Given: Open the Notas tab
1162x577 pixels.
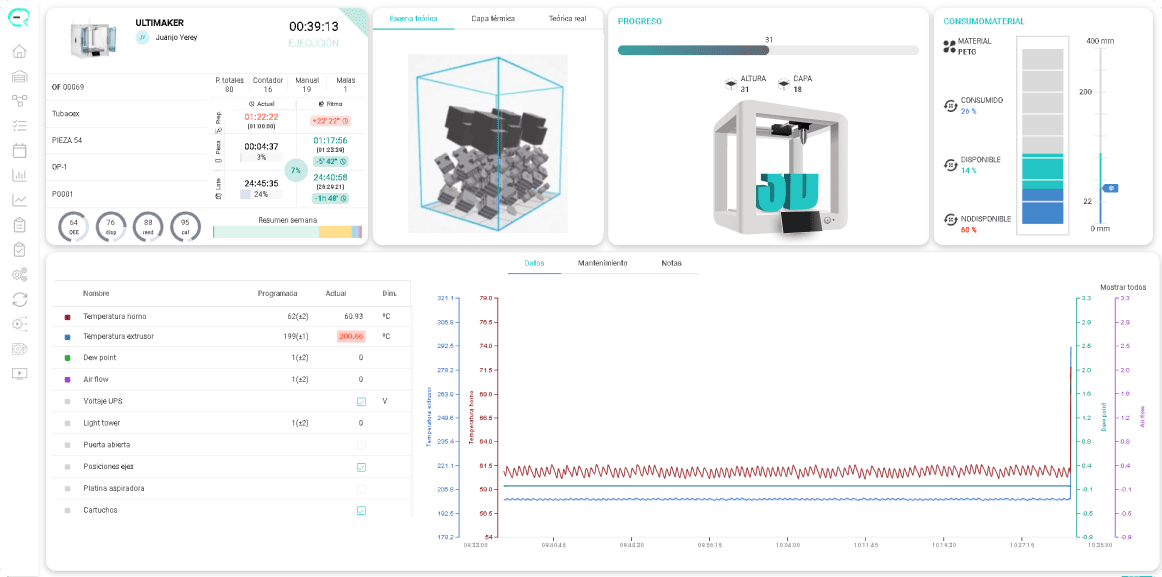Looking at the screenshot, I should 671,263.
